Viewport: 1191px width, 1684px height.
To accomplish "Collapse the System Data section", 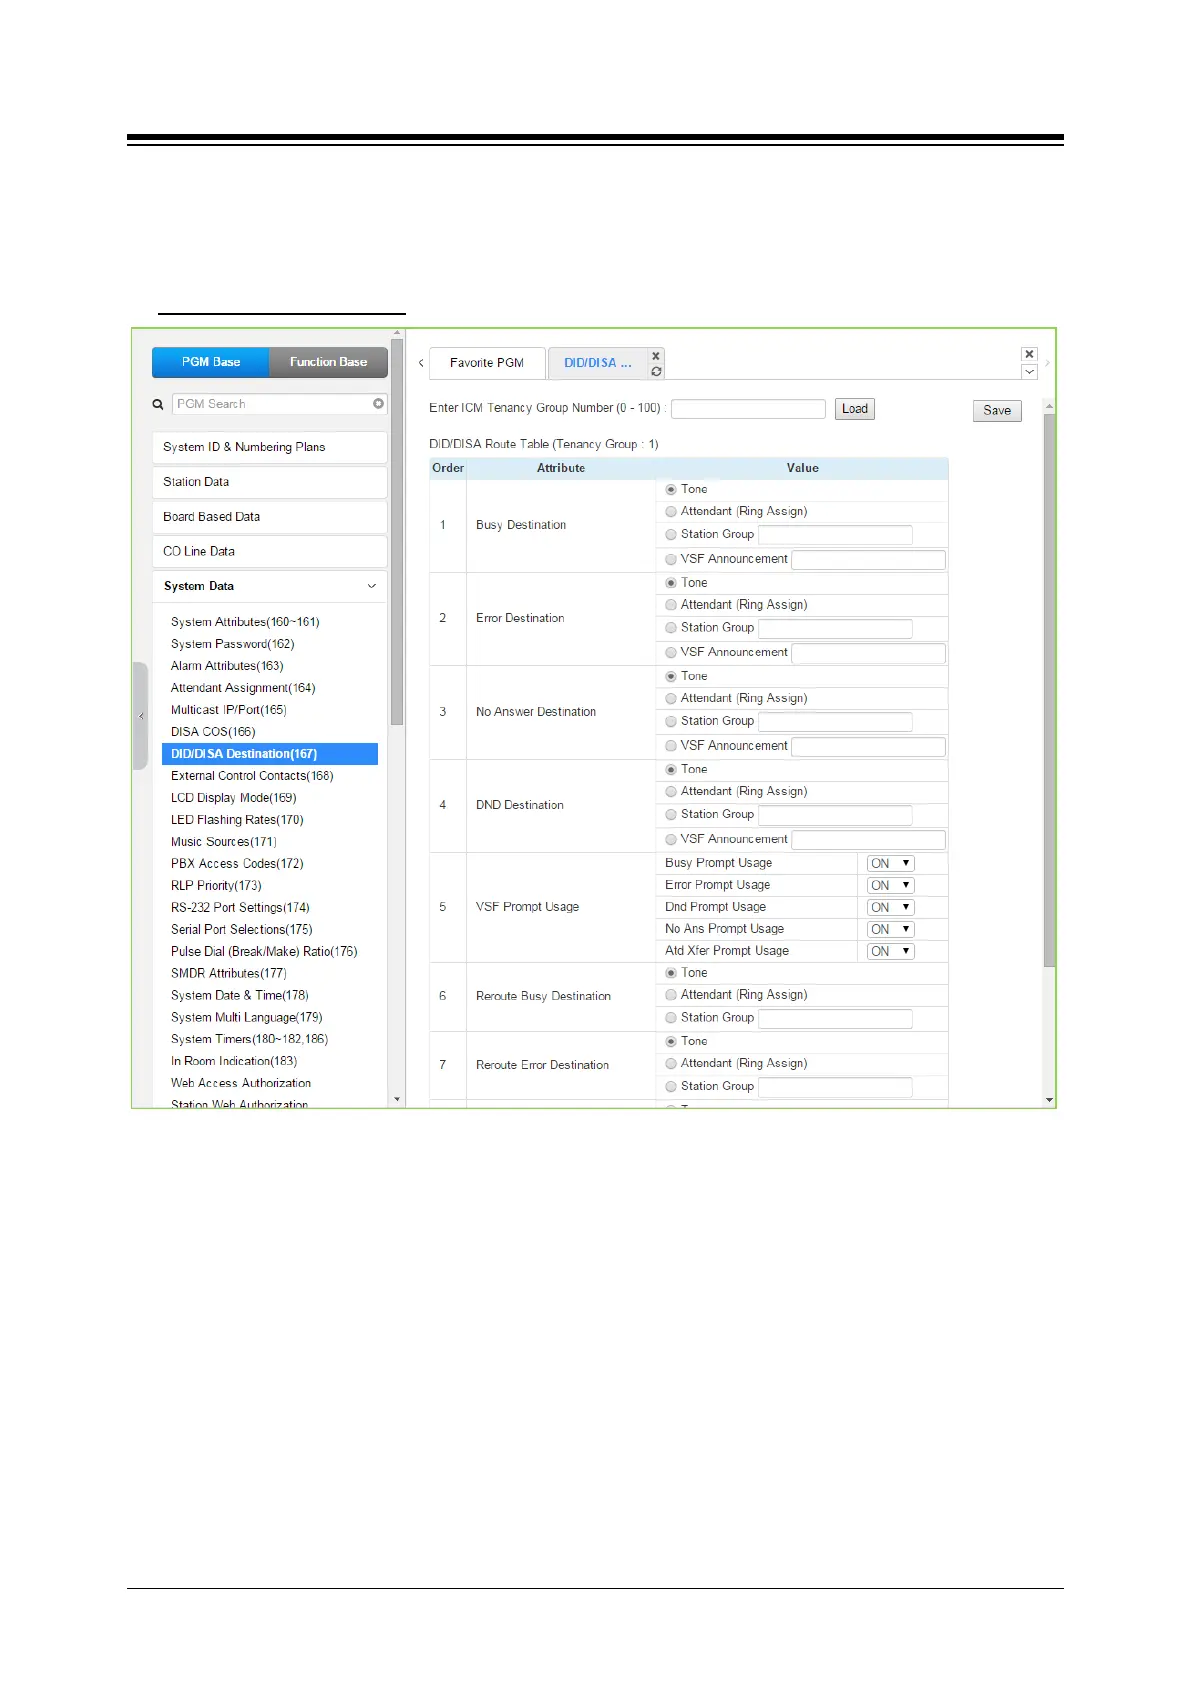I will (269, 586).
